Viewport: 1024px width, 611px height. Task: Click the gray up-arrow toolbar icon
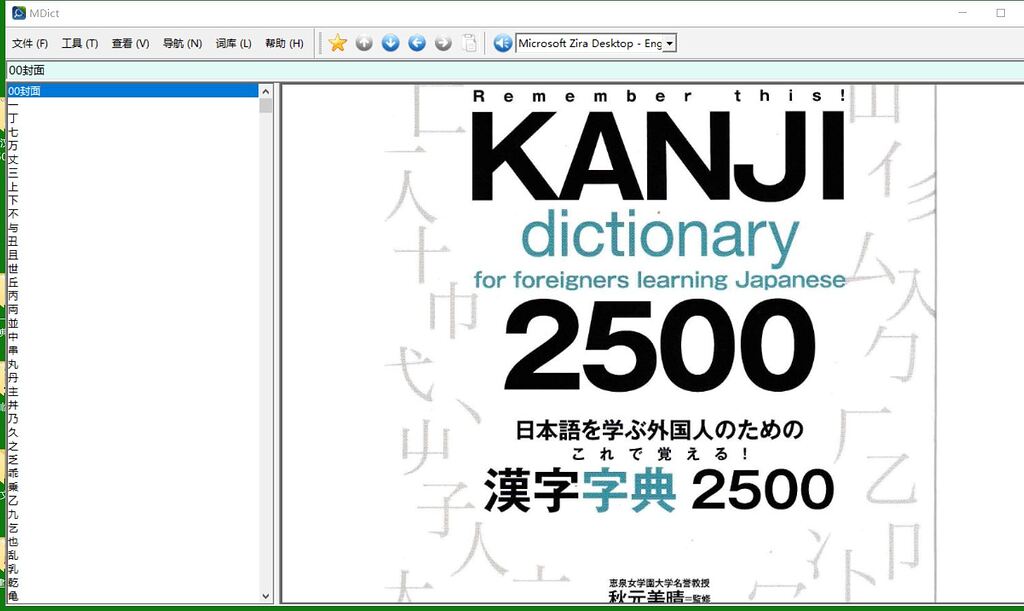tap(364, 43)
